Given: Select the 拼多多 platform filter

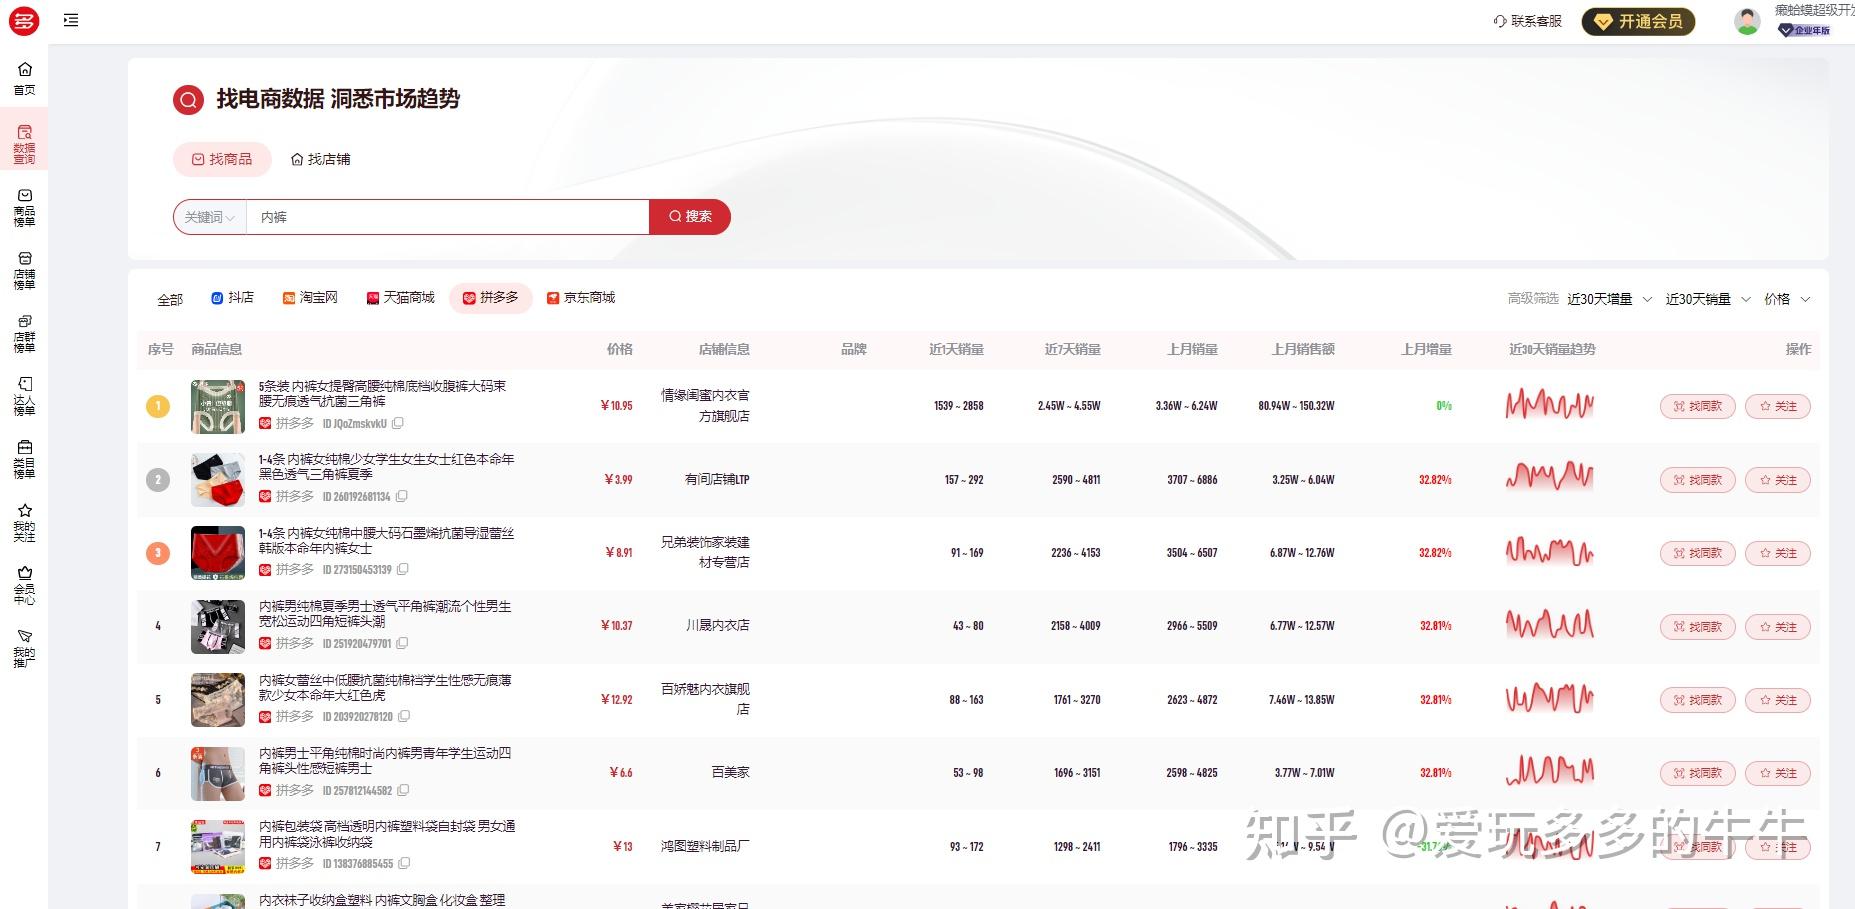Looking at the screenshot, I should coord(490,297).
